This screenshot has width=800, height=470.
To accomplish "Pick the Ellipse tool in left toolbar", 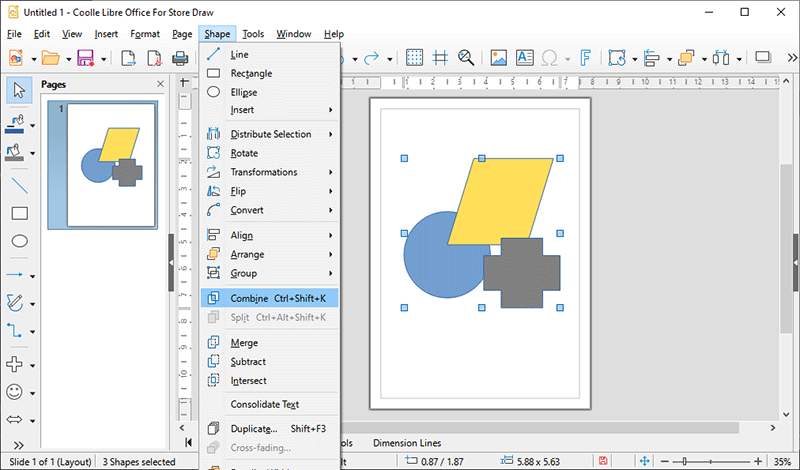I will 19,241.
